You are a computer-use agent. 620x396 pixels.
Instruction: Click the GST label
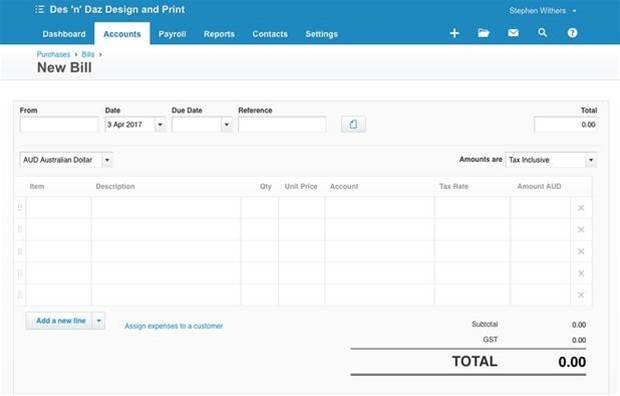[x=490, y=339]
